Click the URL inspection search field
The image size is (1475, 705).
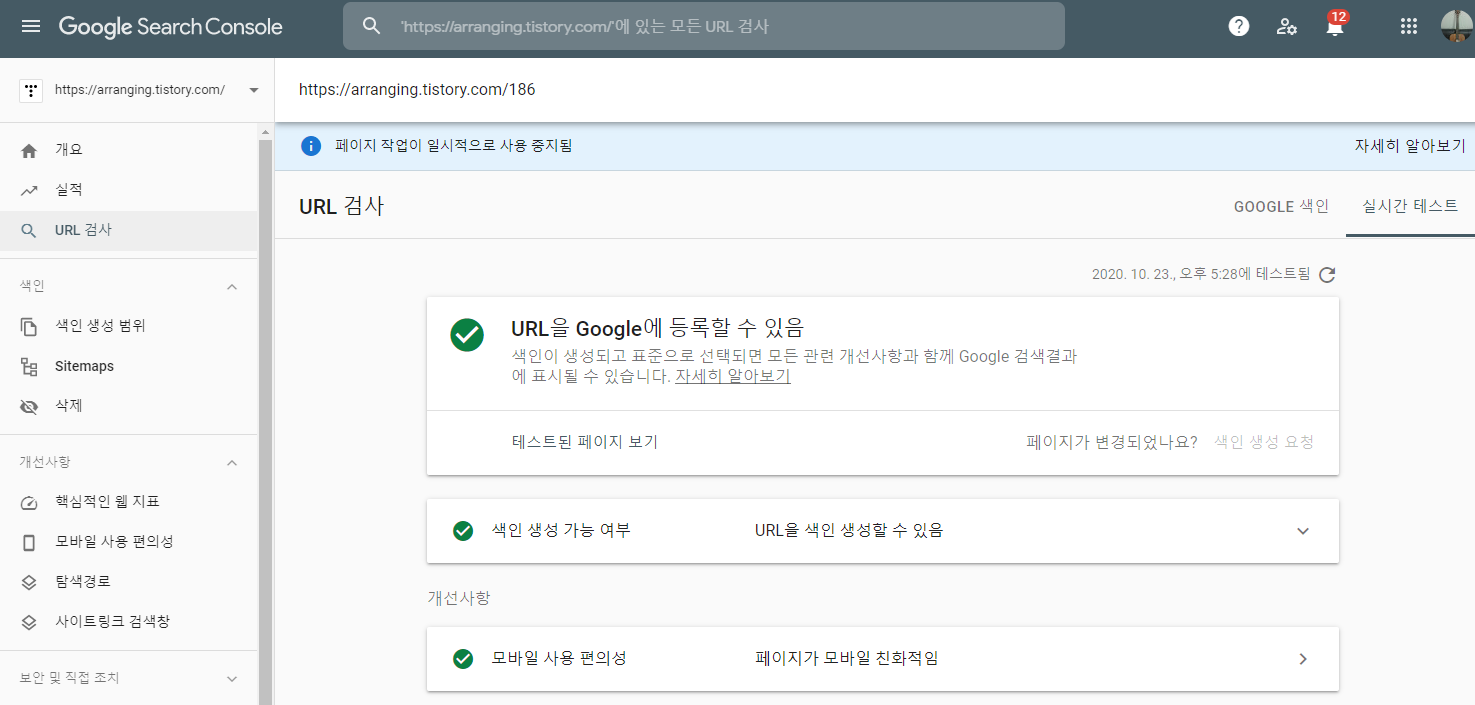[x=704, y=27]
